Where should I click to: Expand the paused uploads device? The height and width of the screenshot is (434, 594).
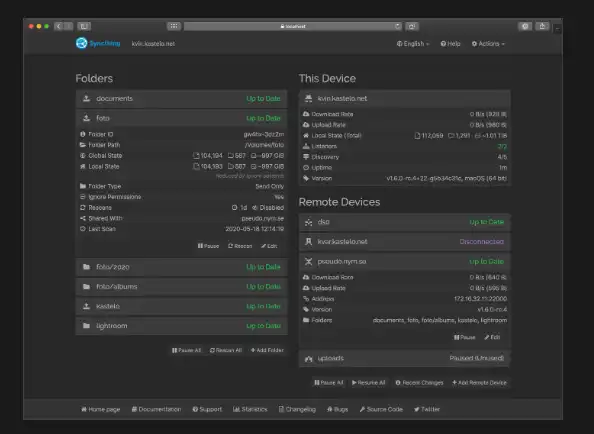pos(405,358)
